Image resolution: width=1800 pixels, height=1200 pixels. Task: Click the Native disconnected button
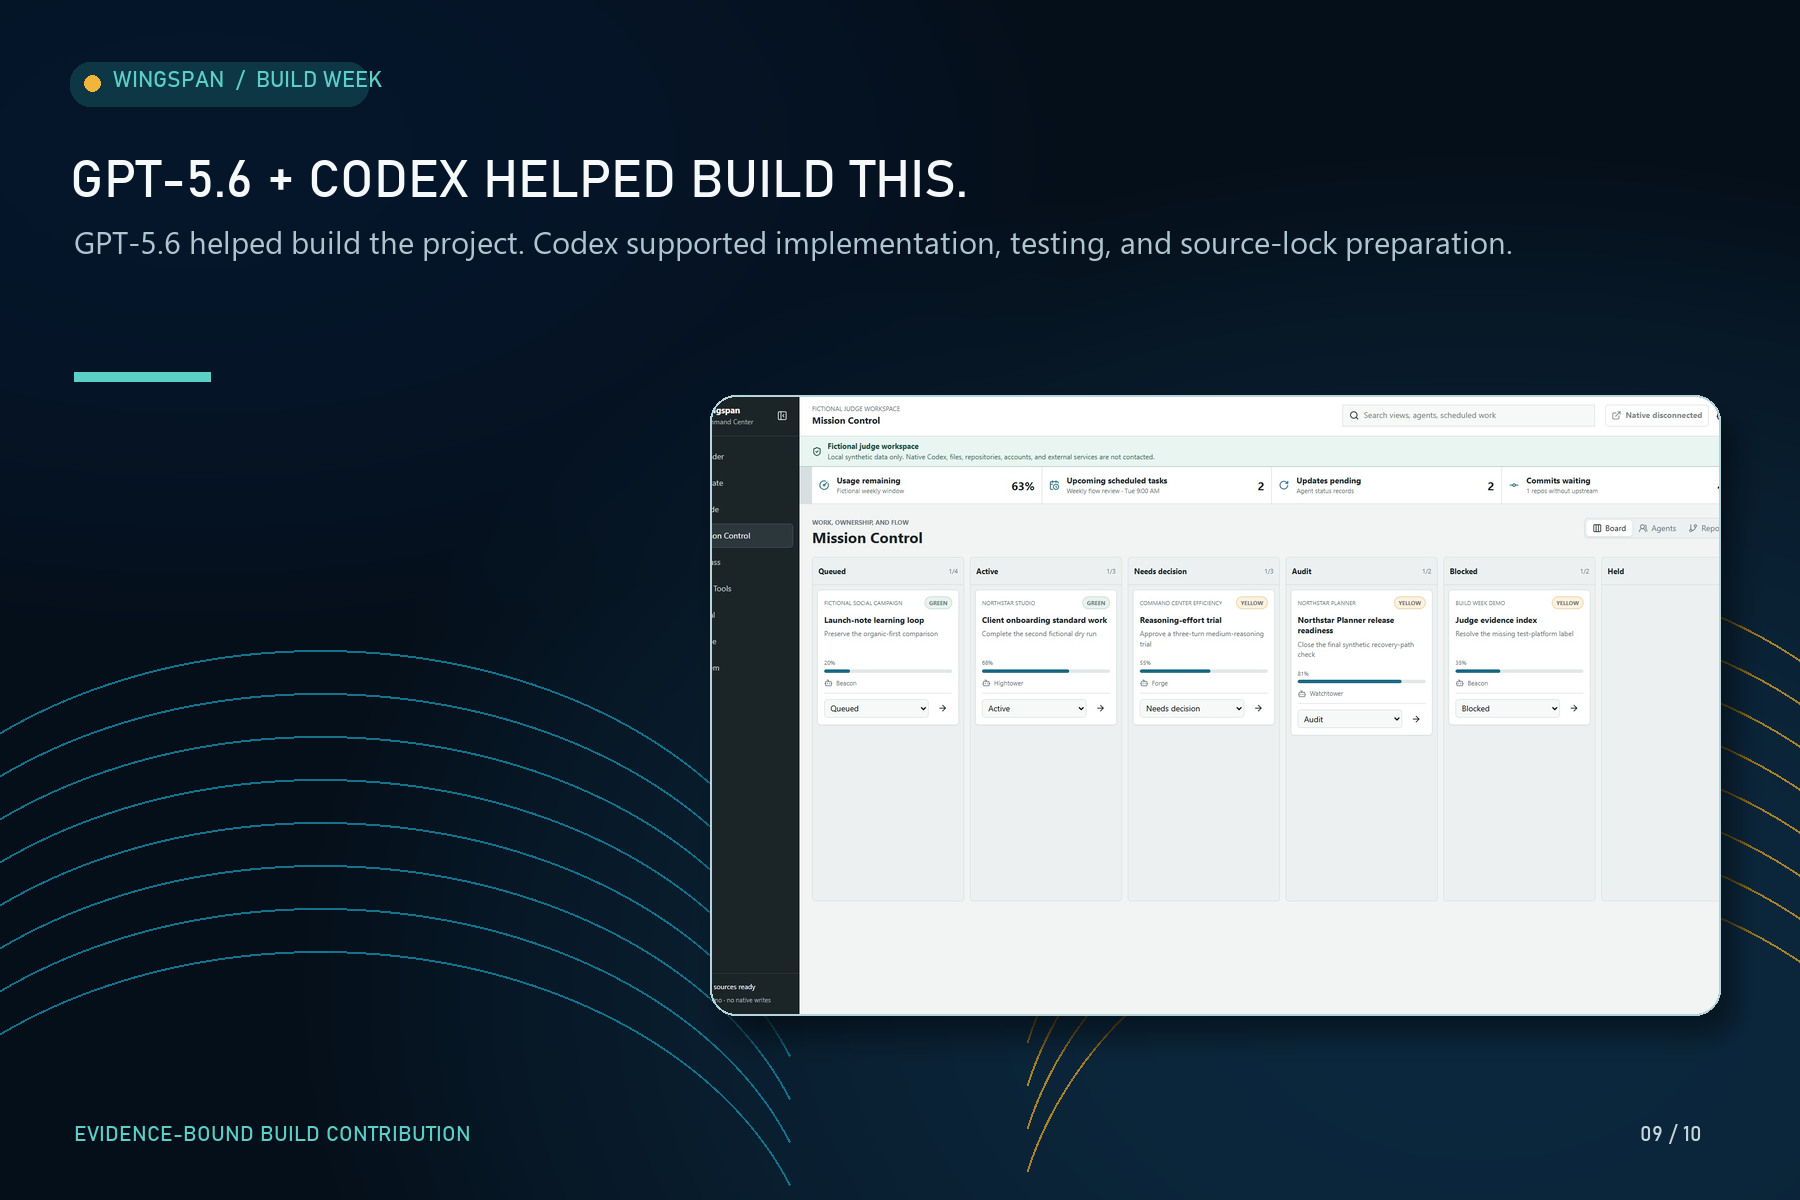pos(1657,416)
